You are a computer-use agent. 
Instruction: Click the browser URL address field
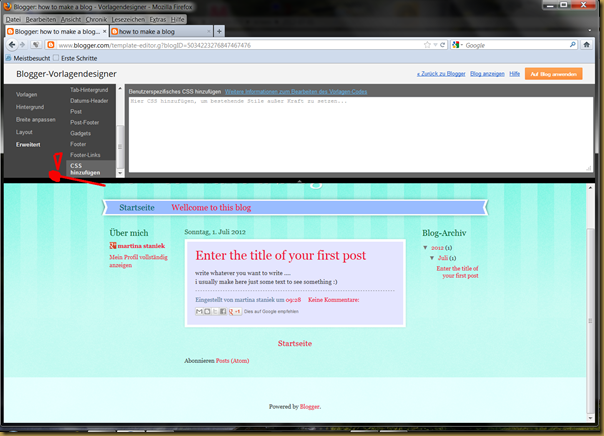[239, 45]
